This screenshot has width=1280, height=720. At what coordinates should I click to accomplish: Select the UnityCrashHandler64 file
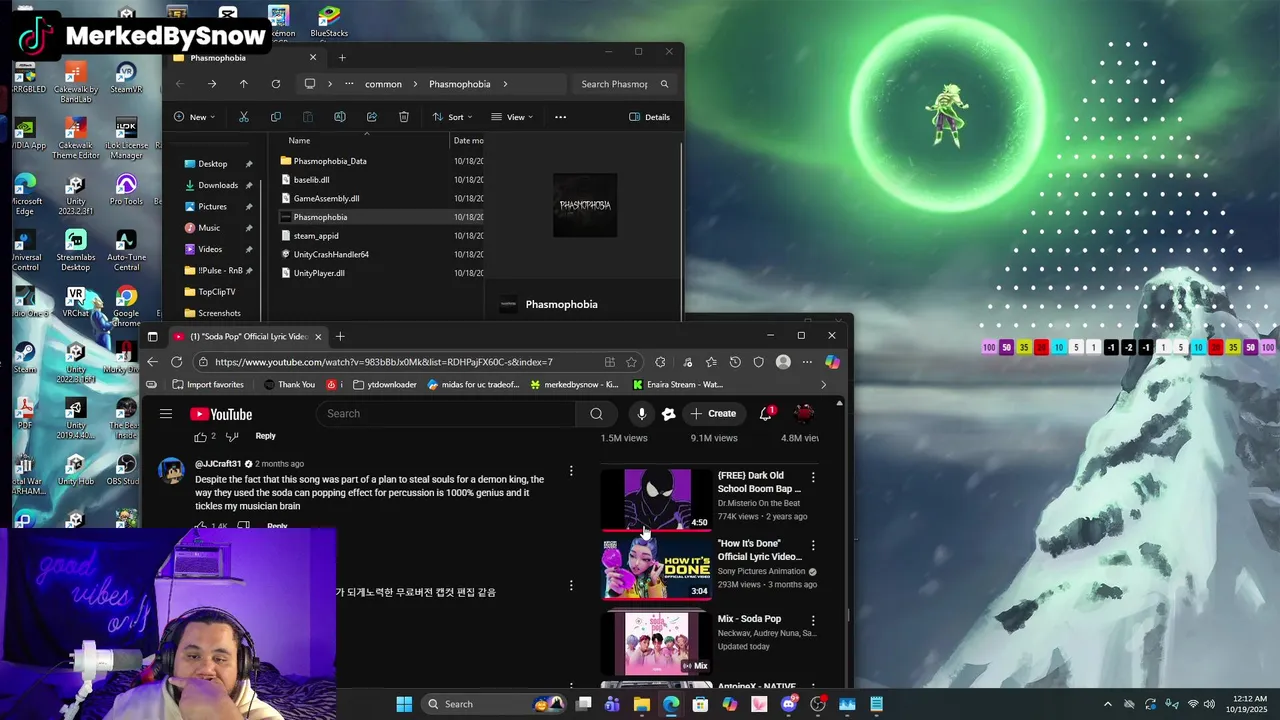pos(331,254)
